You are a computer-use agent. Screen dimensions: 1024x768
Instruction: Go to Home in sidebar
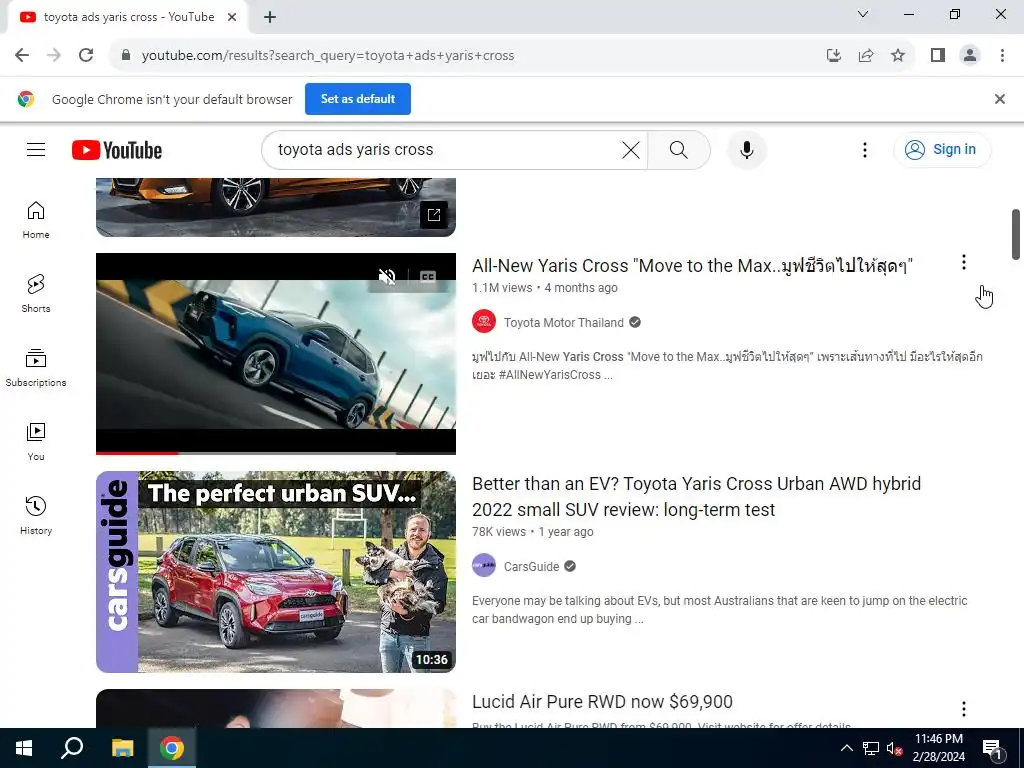click(36, 220)
